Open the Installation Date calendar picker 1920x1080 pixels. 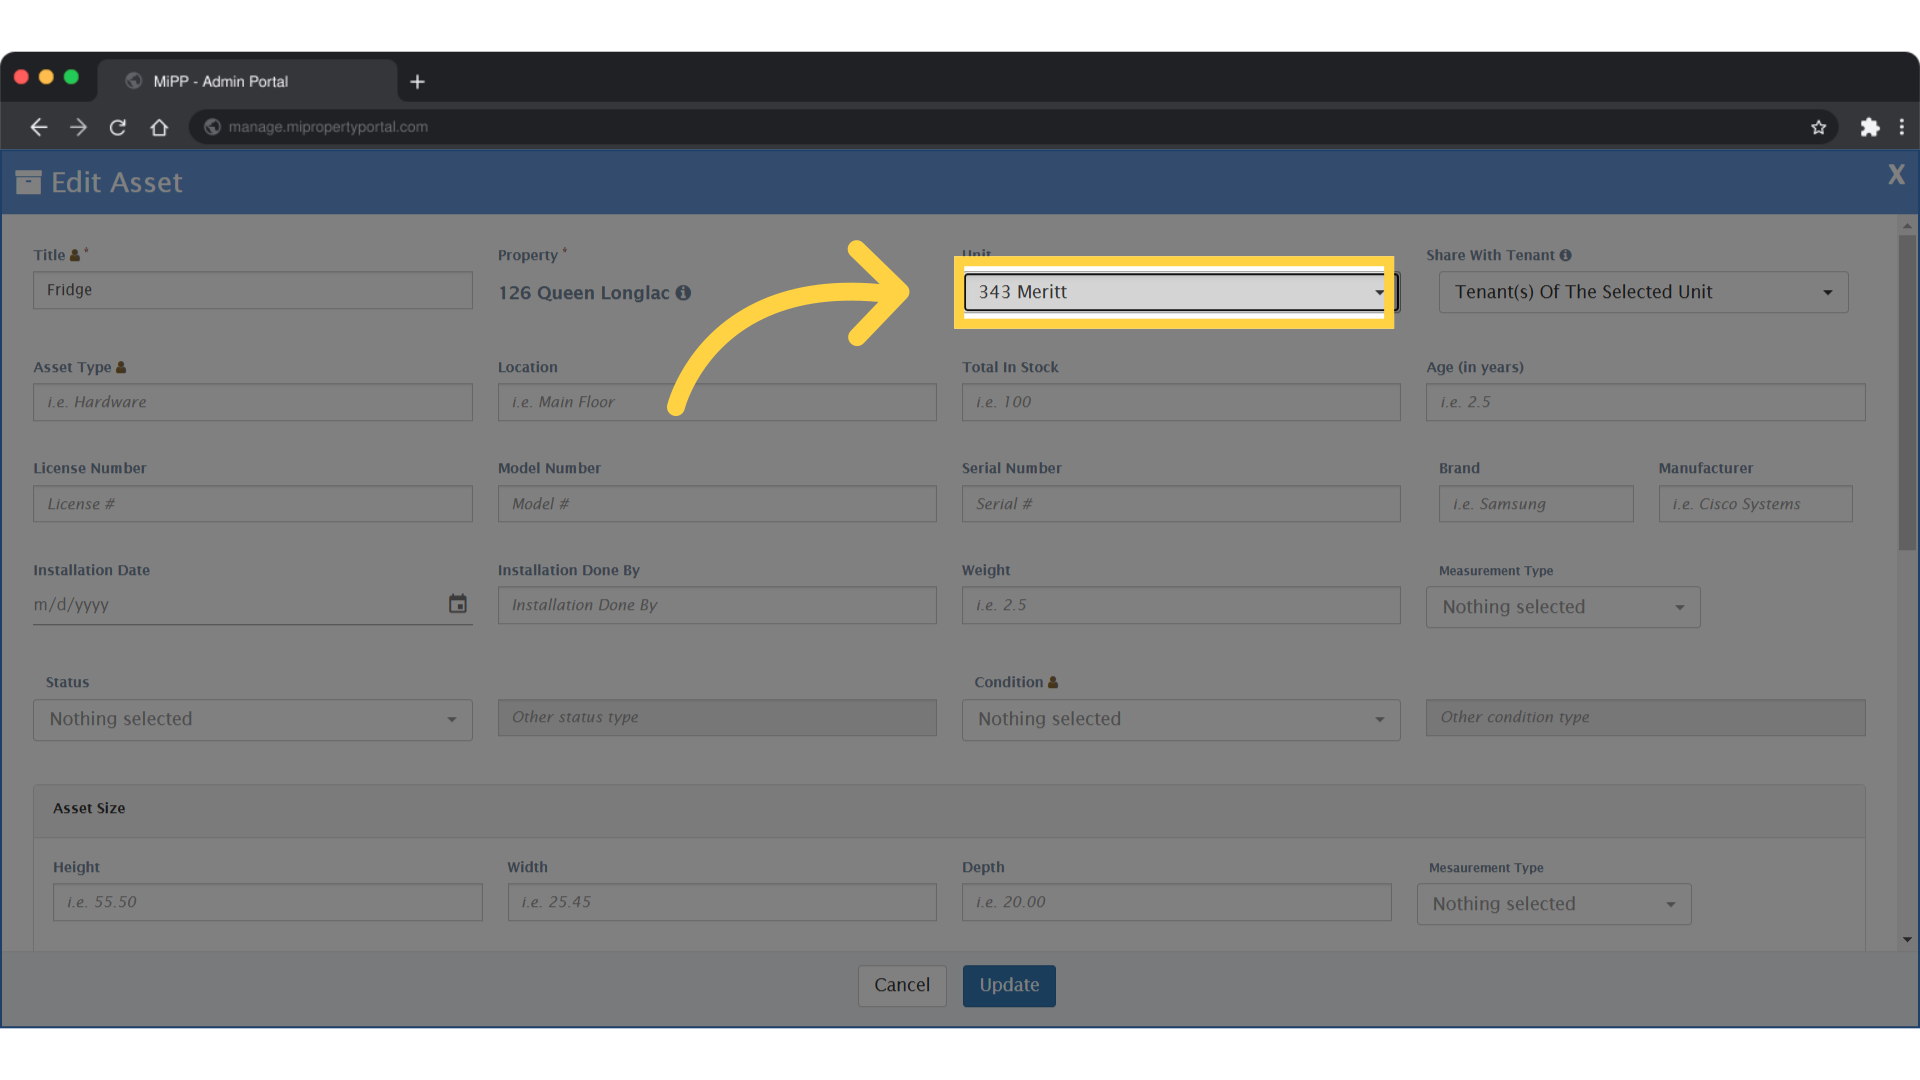point(458,604)
